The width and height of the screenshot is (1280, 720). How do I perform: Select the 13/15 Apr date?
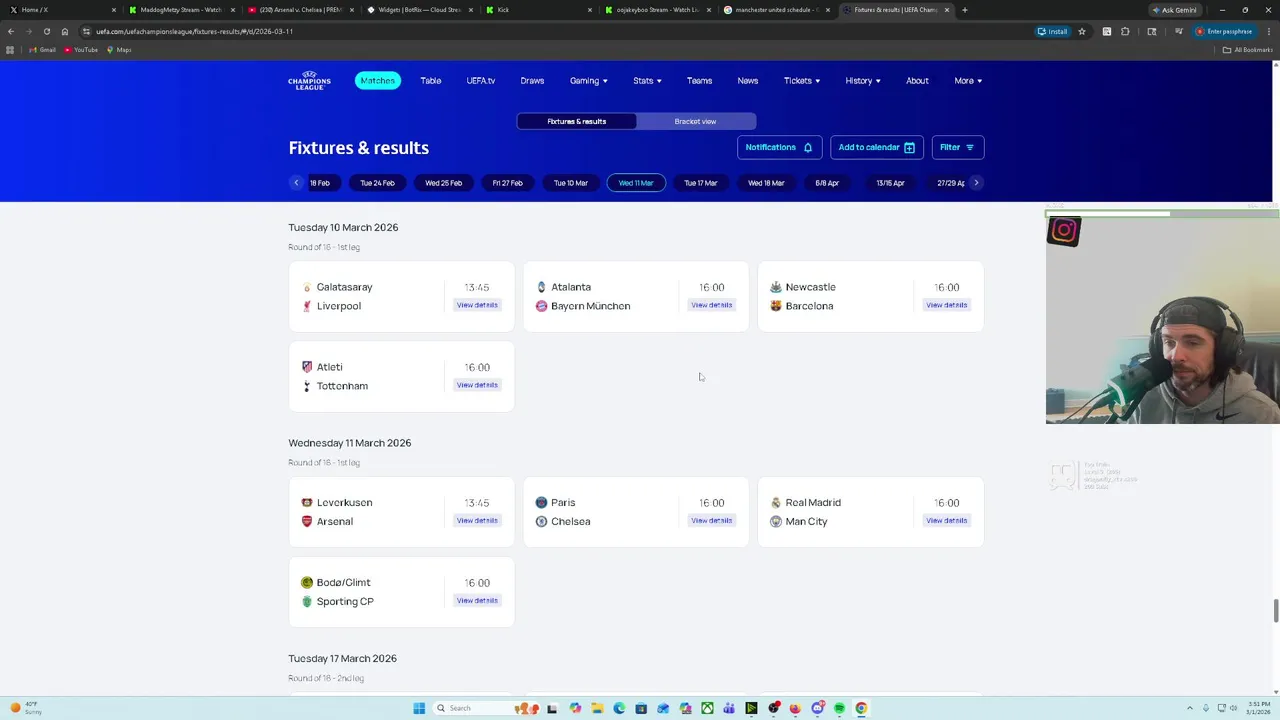(890, 183)
